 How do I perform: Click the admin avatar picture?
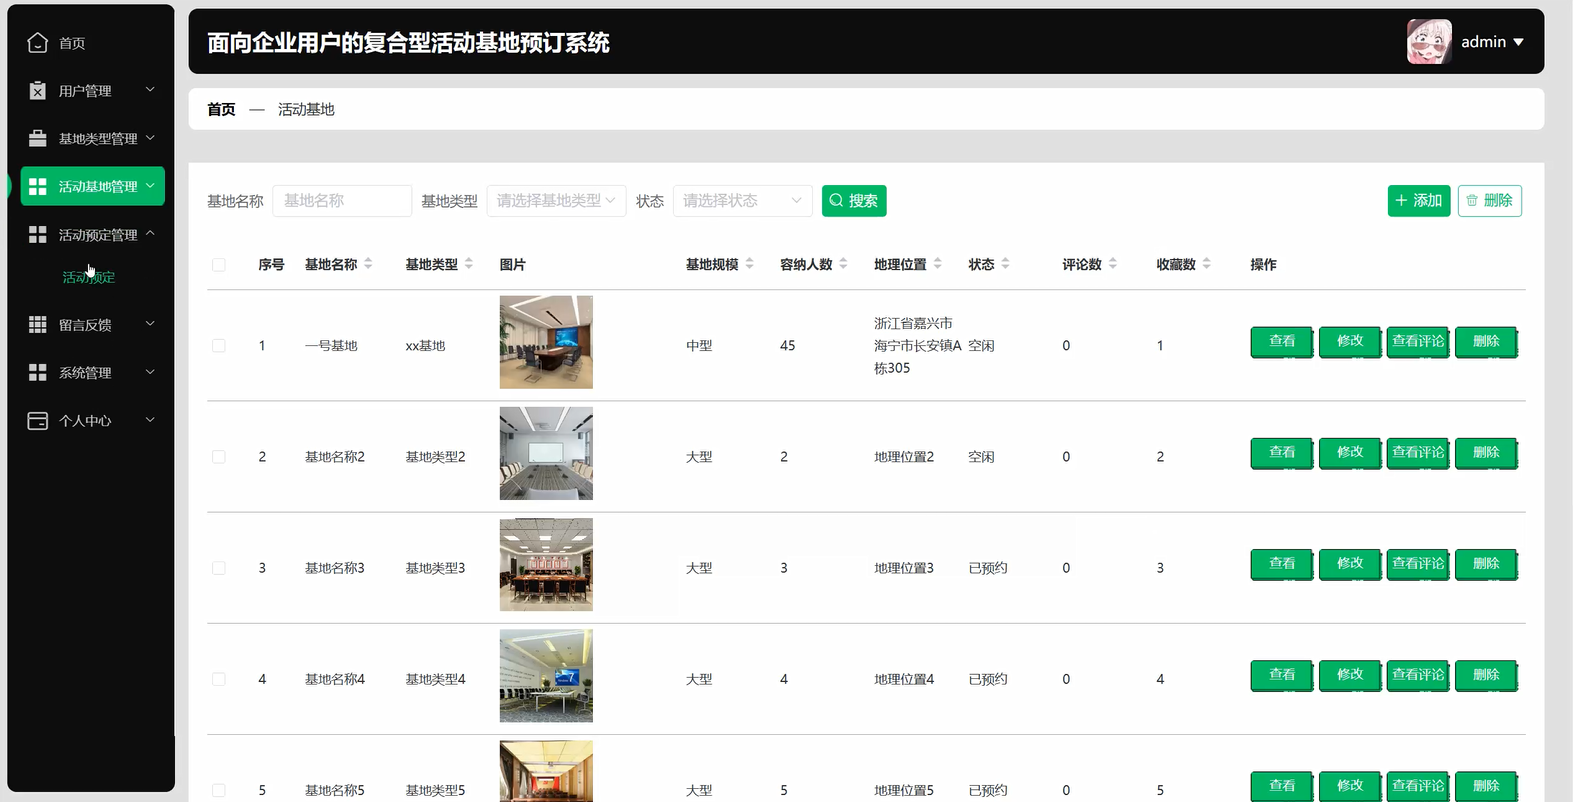[x=1429, y=42]
